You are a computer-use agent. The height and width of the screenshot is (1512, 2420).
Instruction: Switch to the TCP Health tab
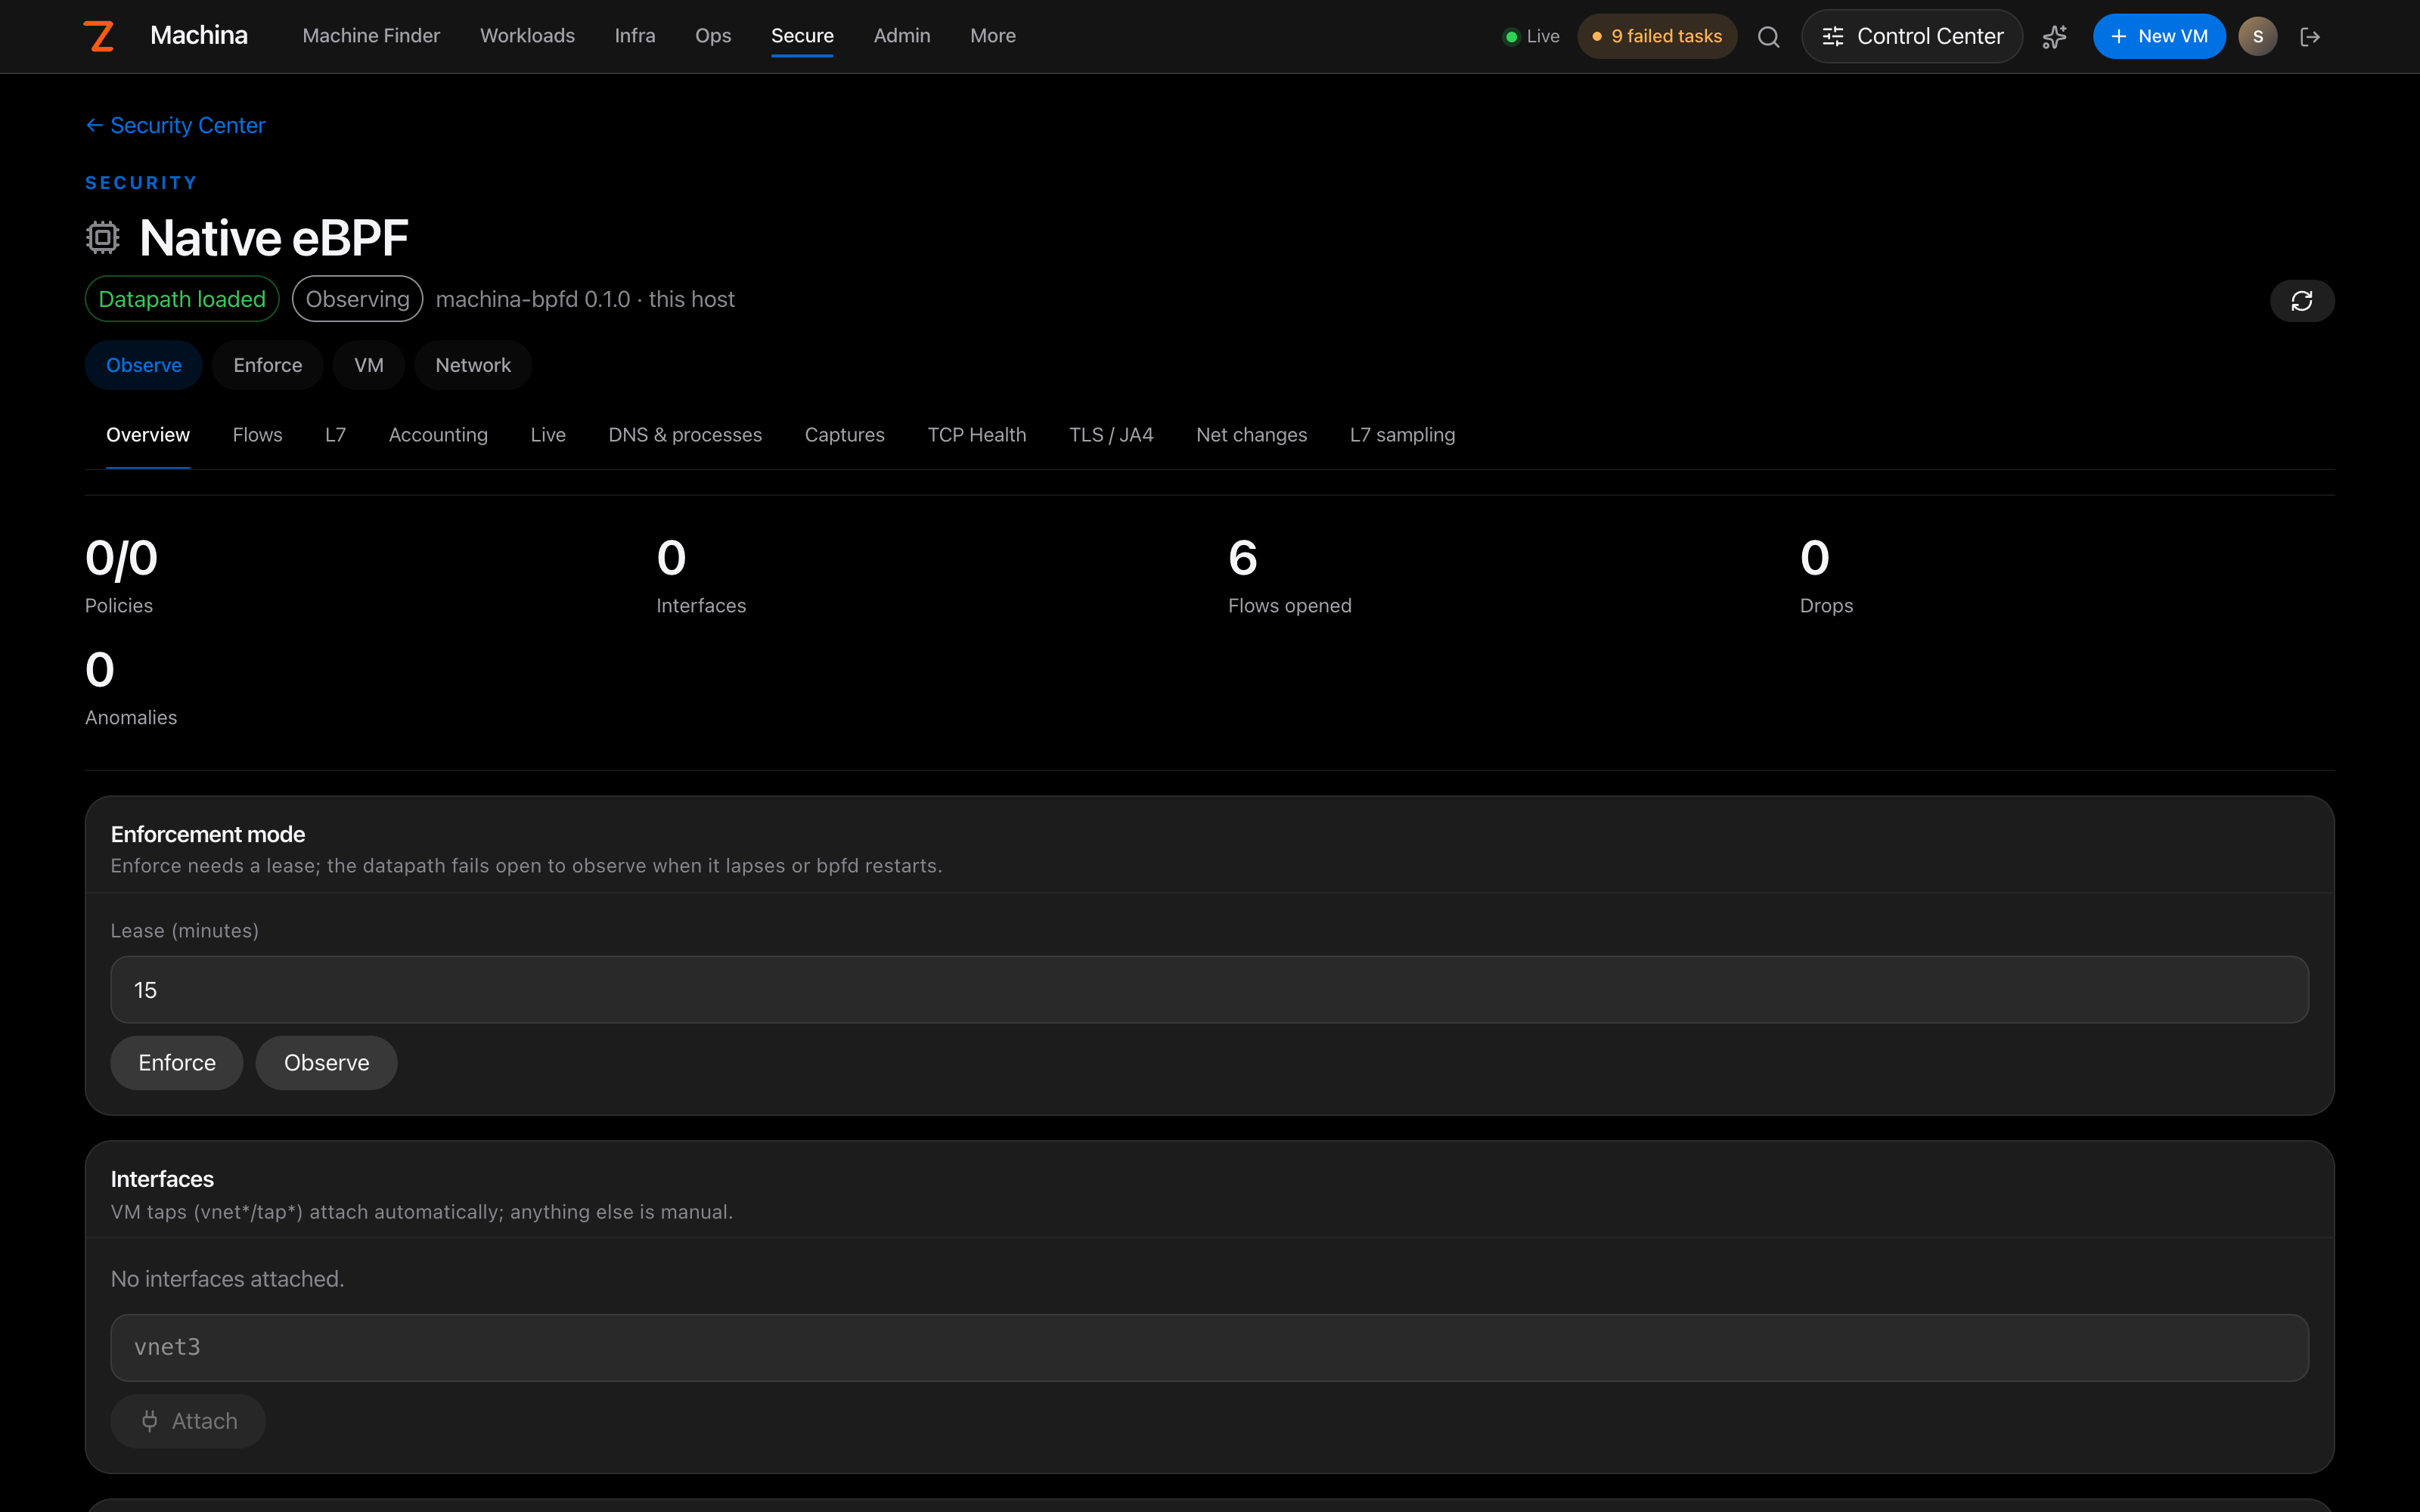coord(977,435)
